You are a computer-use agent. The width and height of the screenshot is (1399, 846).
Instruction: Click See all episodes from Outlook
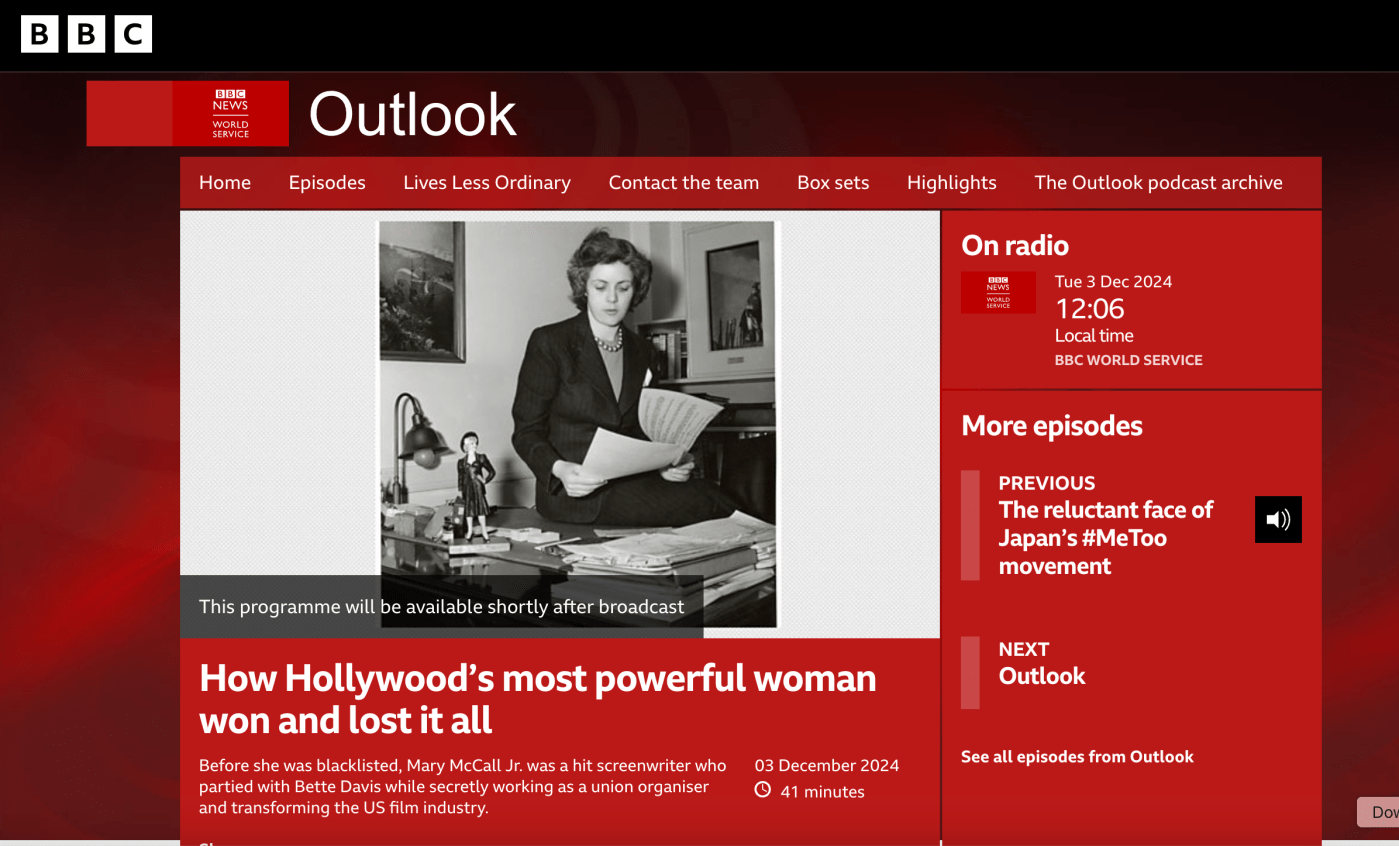point(1077,757)
